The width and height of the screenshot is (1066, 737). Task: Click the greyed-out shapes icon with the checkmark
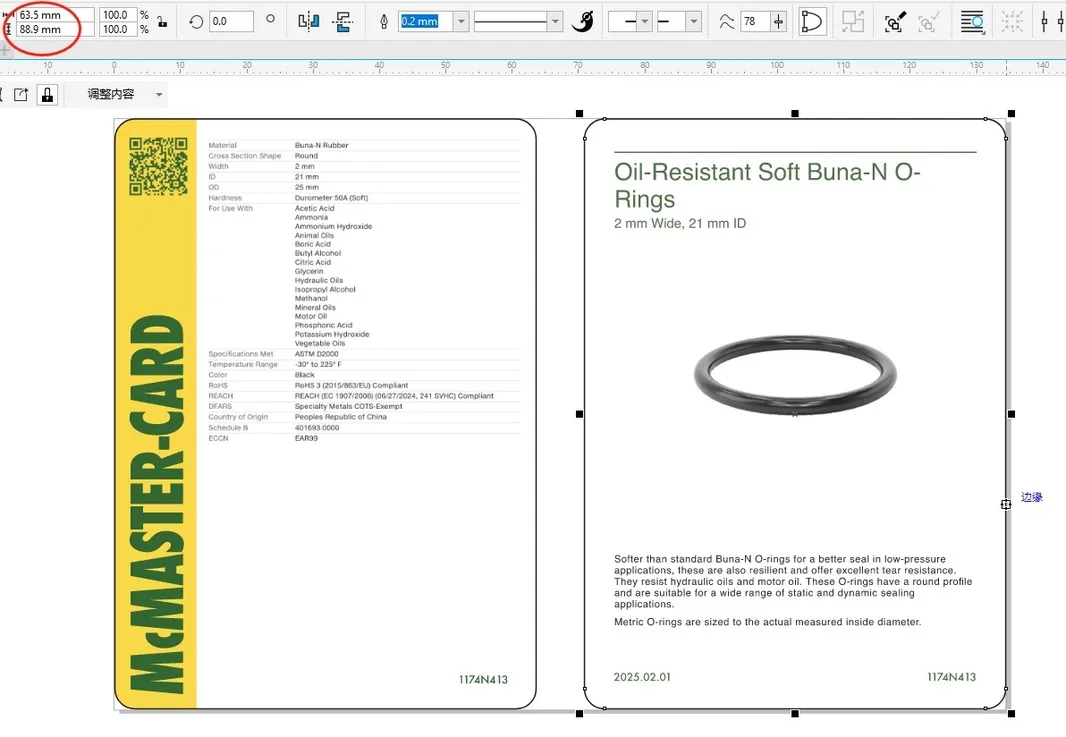coord(929,22)
